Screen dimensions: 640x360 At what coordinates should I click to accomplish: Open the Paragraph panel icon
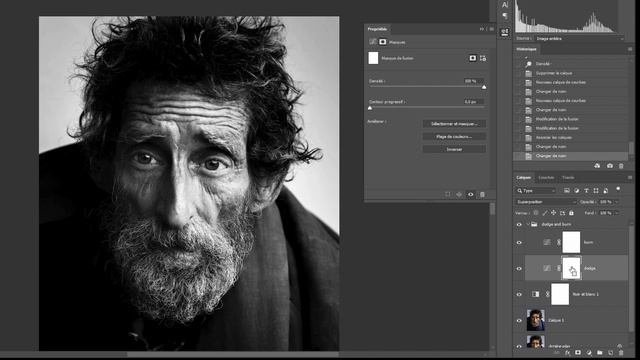coord(505,16)
